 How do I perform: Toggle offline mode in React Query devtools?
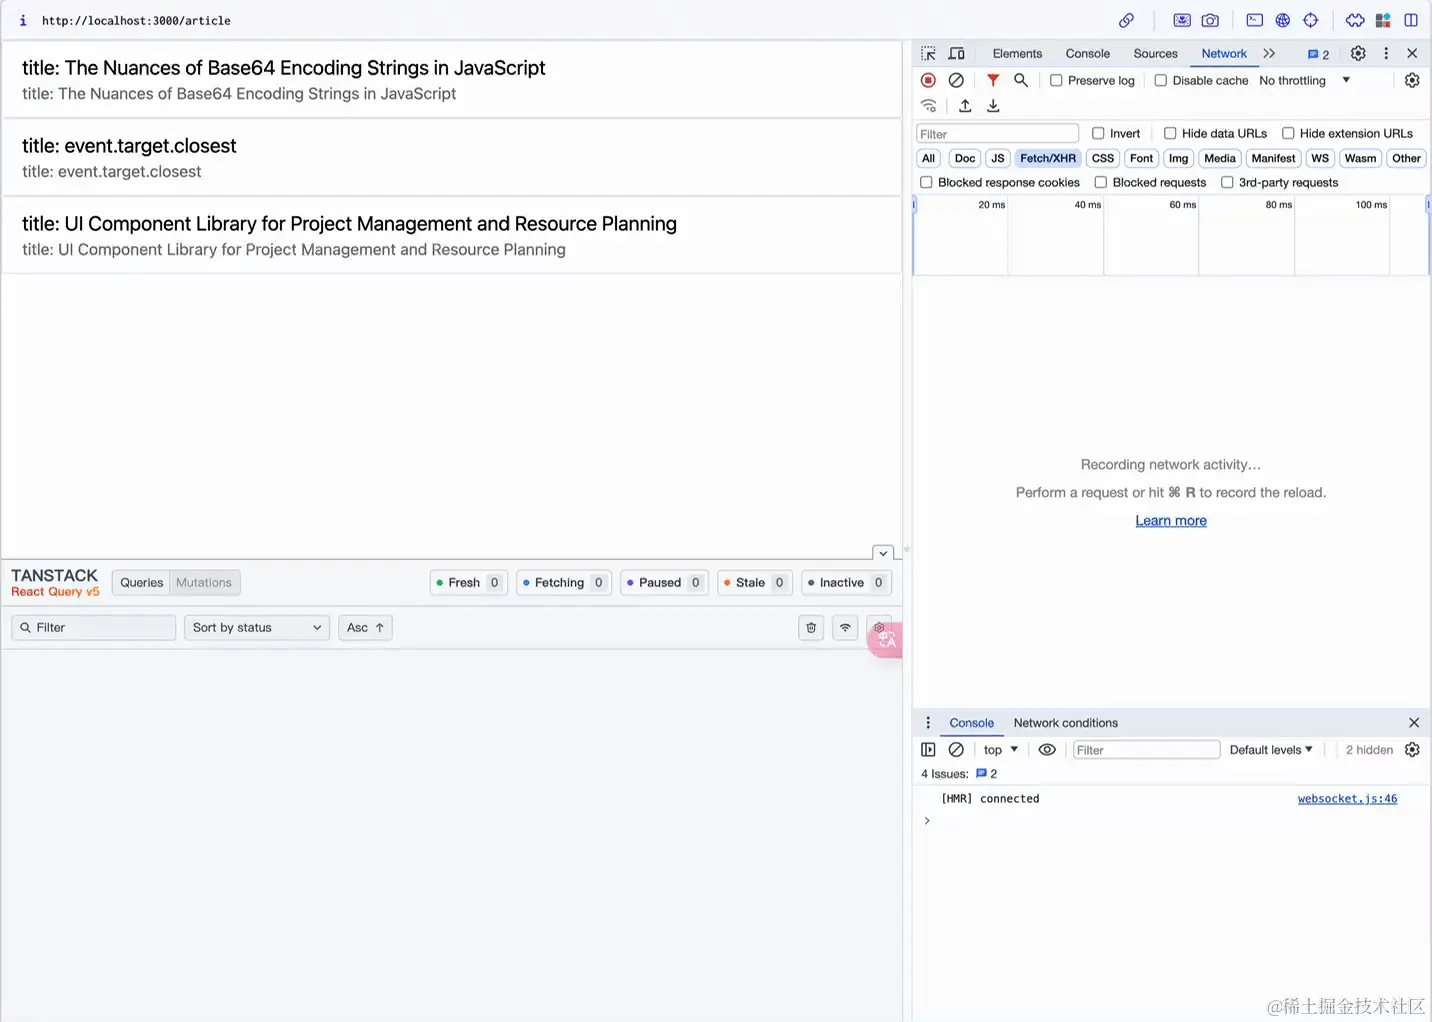point(845,628)
